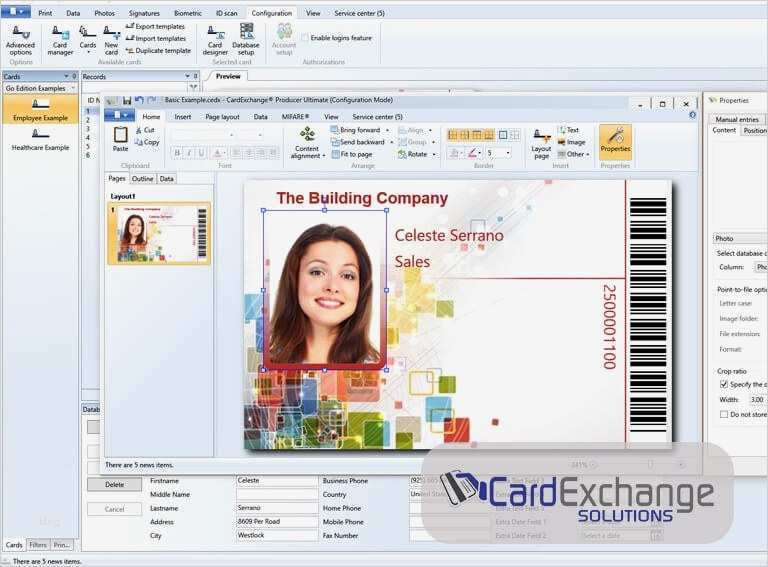Click Duplicate template
The width and height of the screenshot is (768, 567).
(x=158, y=50)
